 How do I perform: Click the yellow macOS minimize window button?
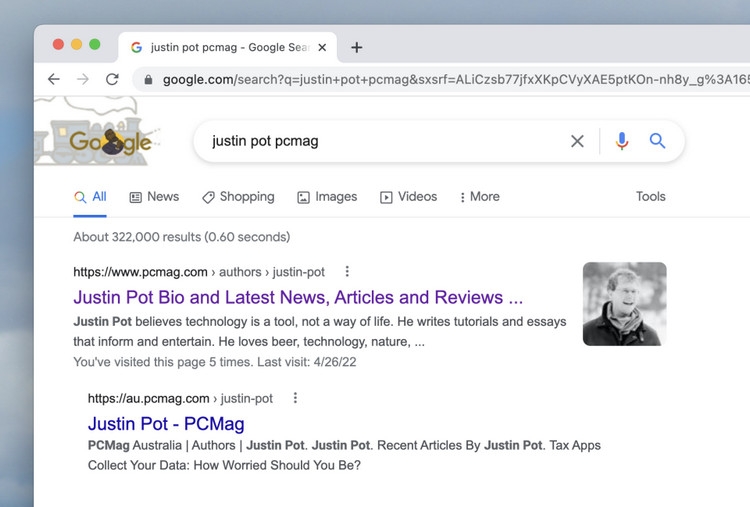click(77, 44)
